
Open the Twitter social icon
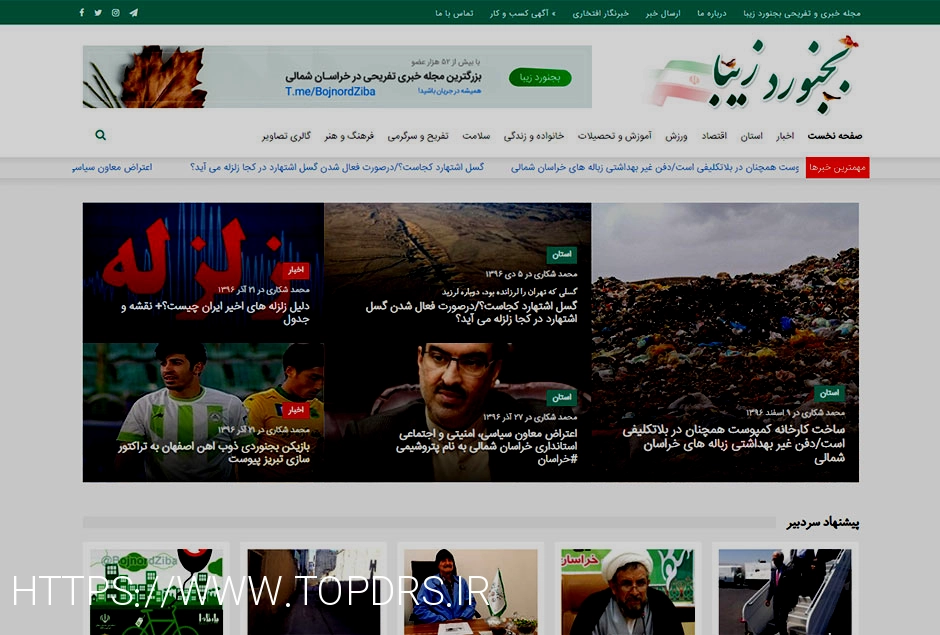98,13
